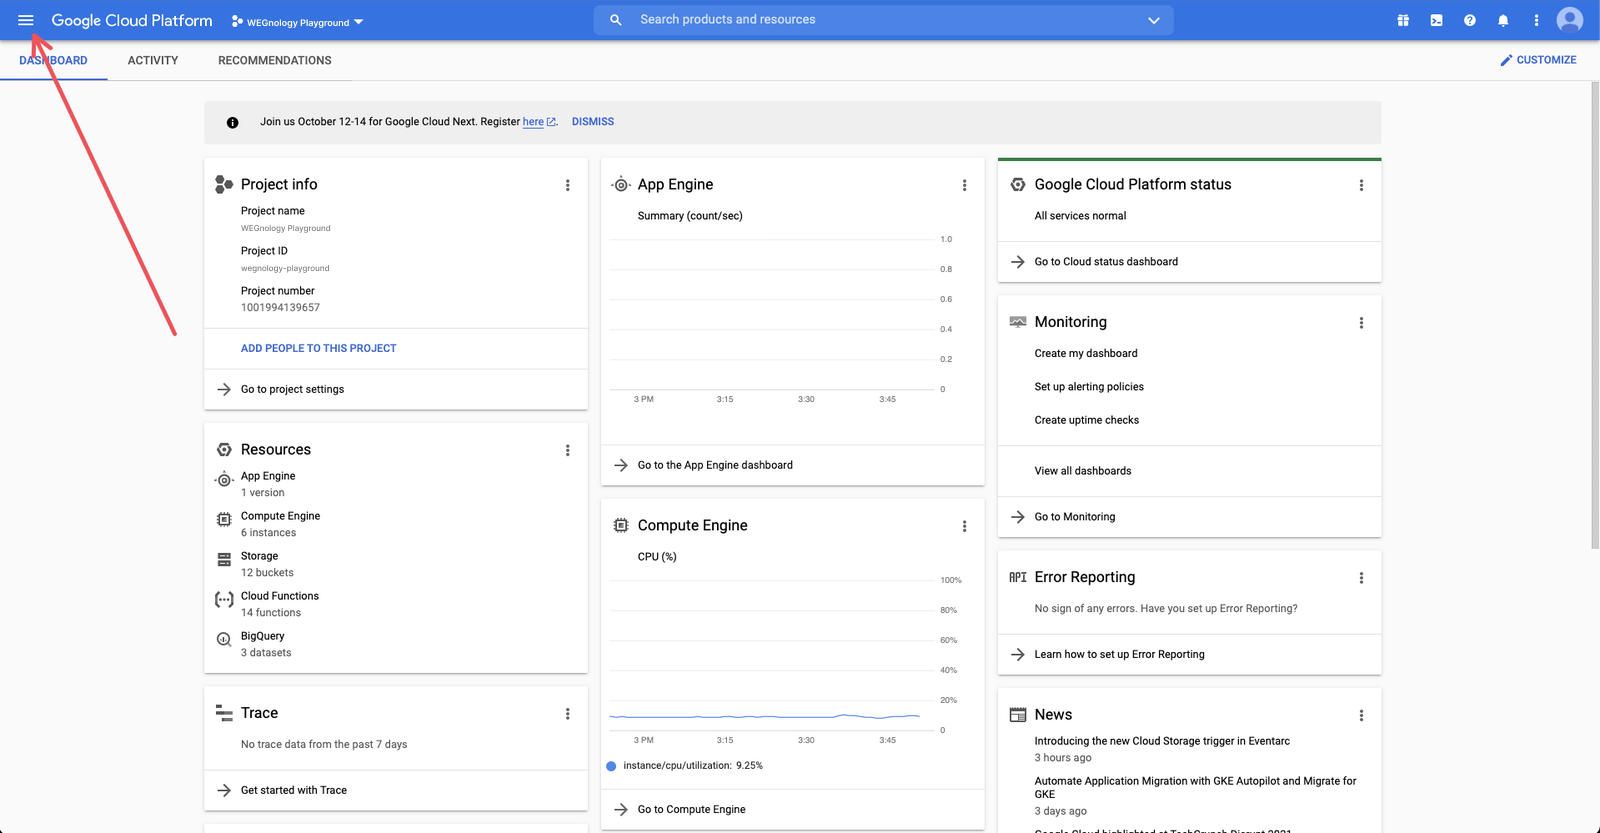Click the Google Cloud Platform logo
Screen dimensions: 1600x833
click(132, 20)
